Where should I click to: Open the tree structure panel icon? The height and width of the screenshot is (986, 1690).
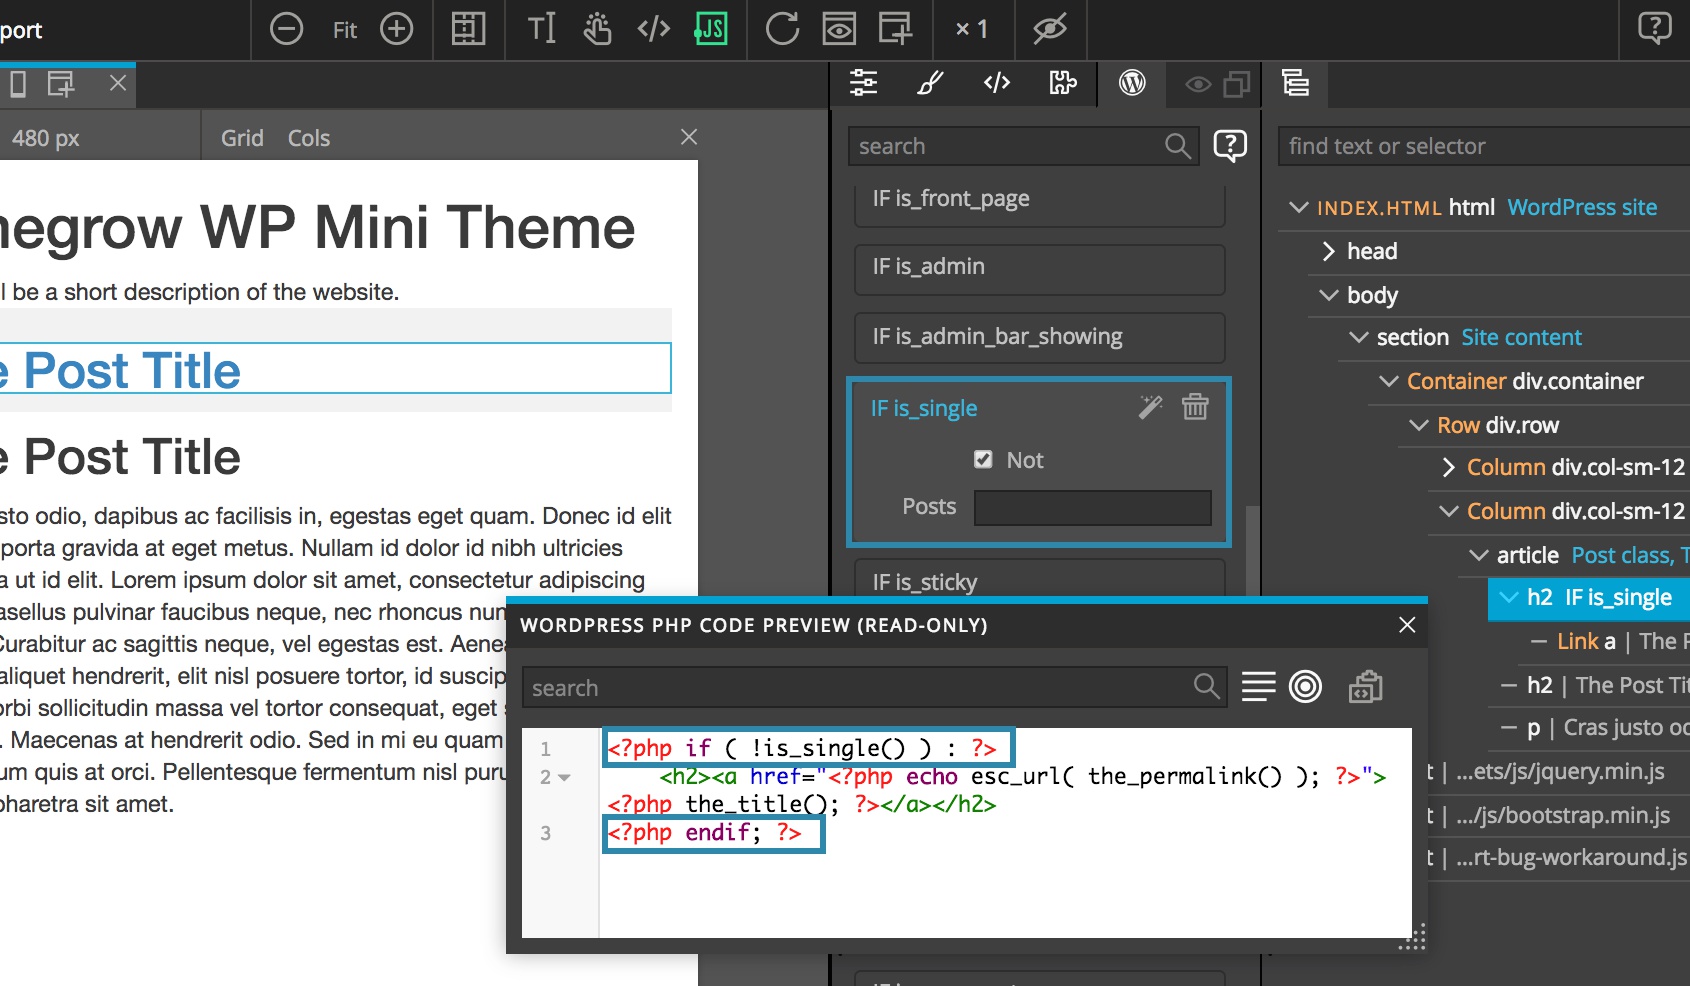point(1296,83)
